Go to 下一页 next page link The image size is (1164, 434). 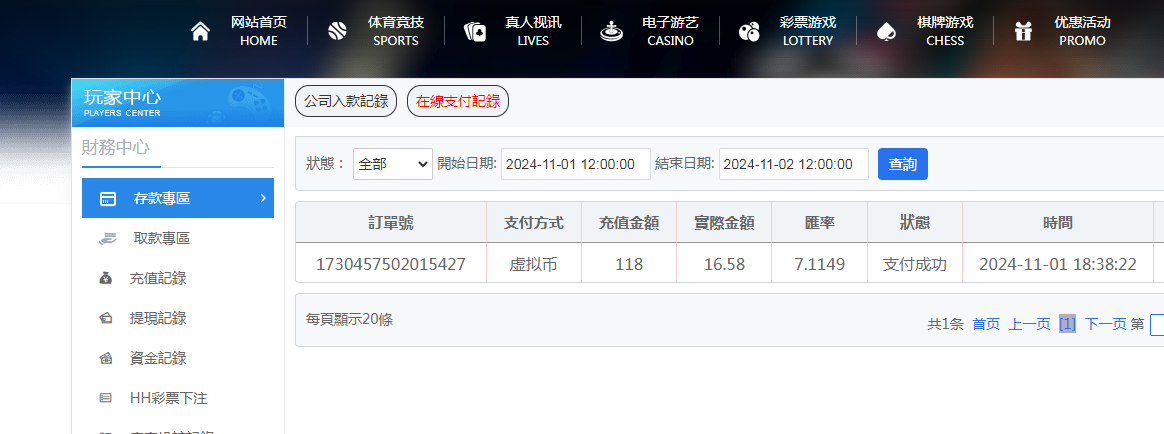tap(1105, 324)
